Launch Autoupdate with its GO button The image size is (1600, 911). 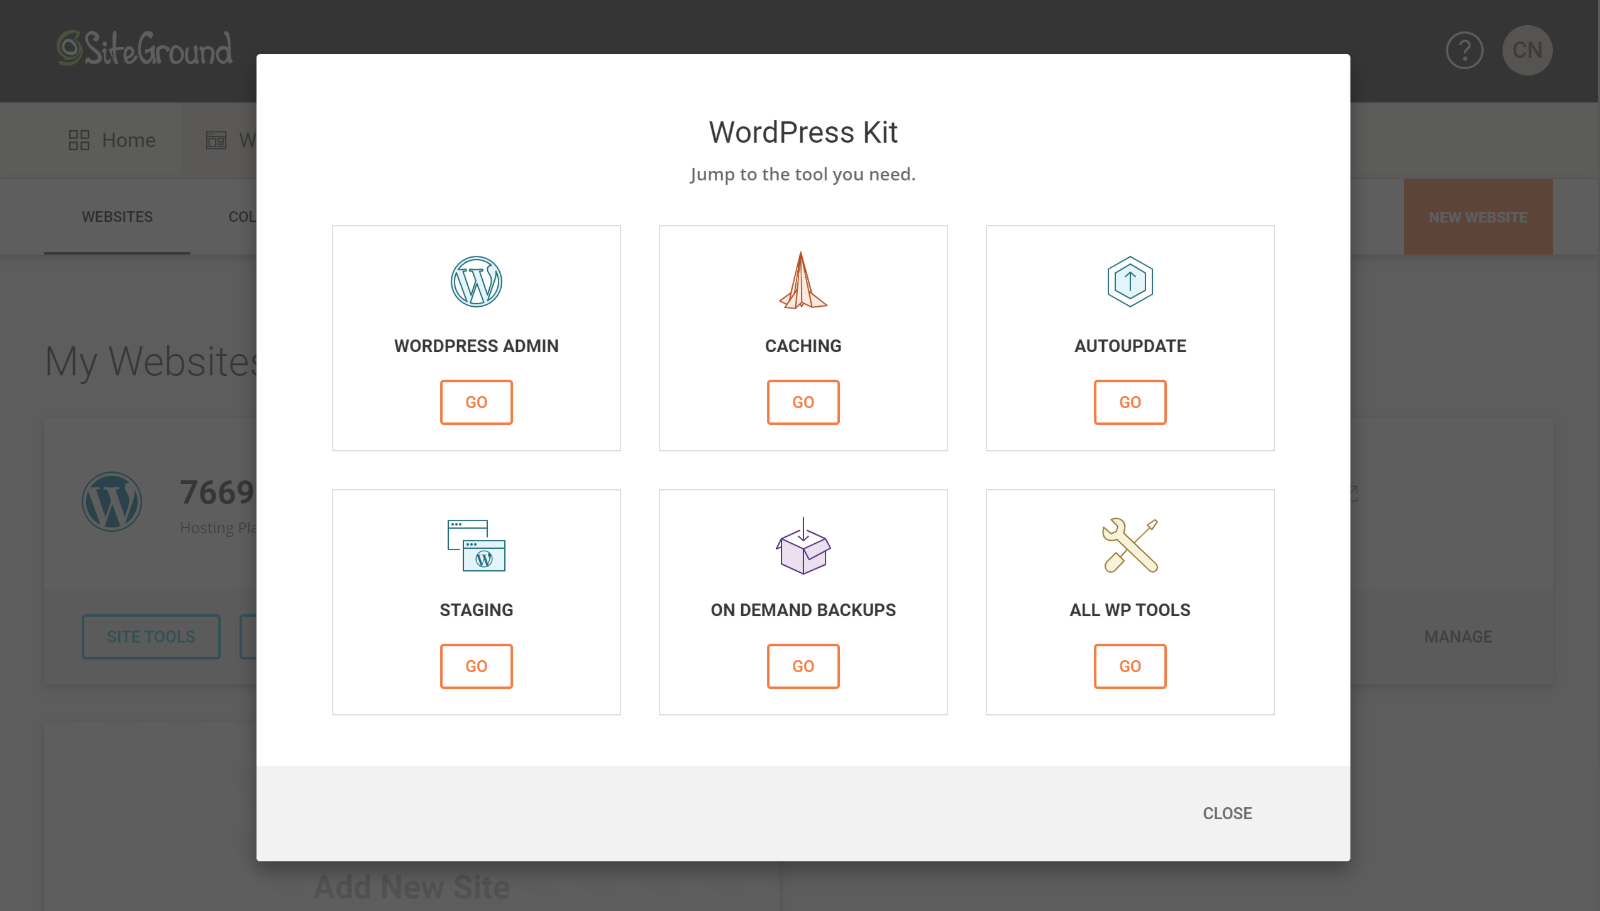[x=1130, y=402]
